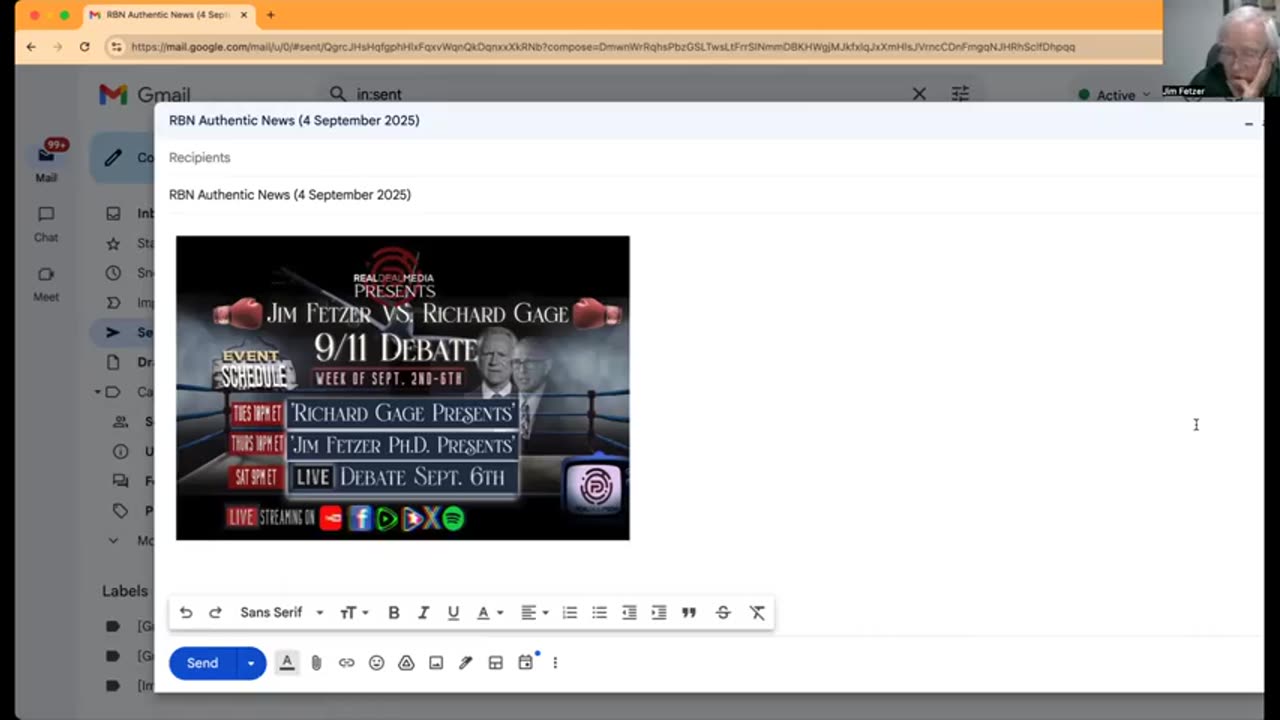Viewport: 1280px width, 720px height.
Task: Click the subject line field
Action: (708, 195)
